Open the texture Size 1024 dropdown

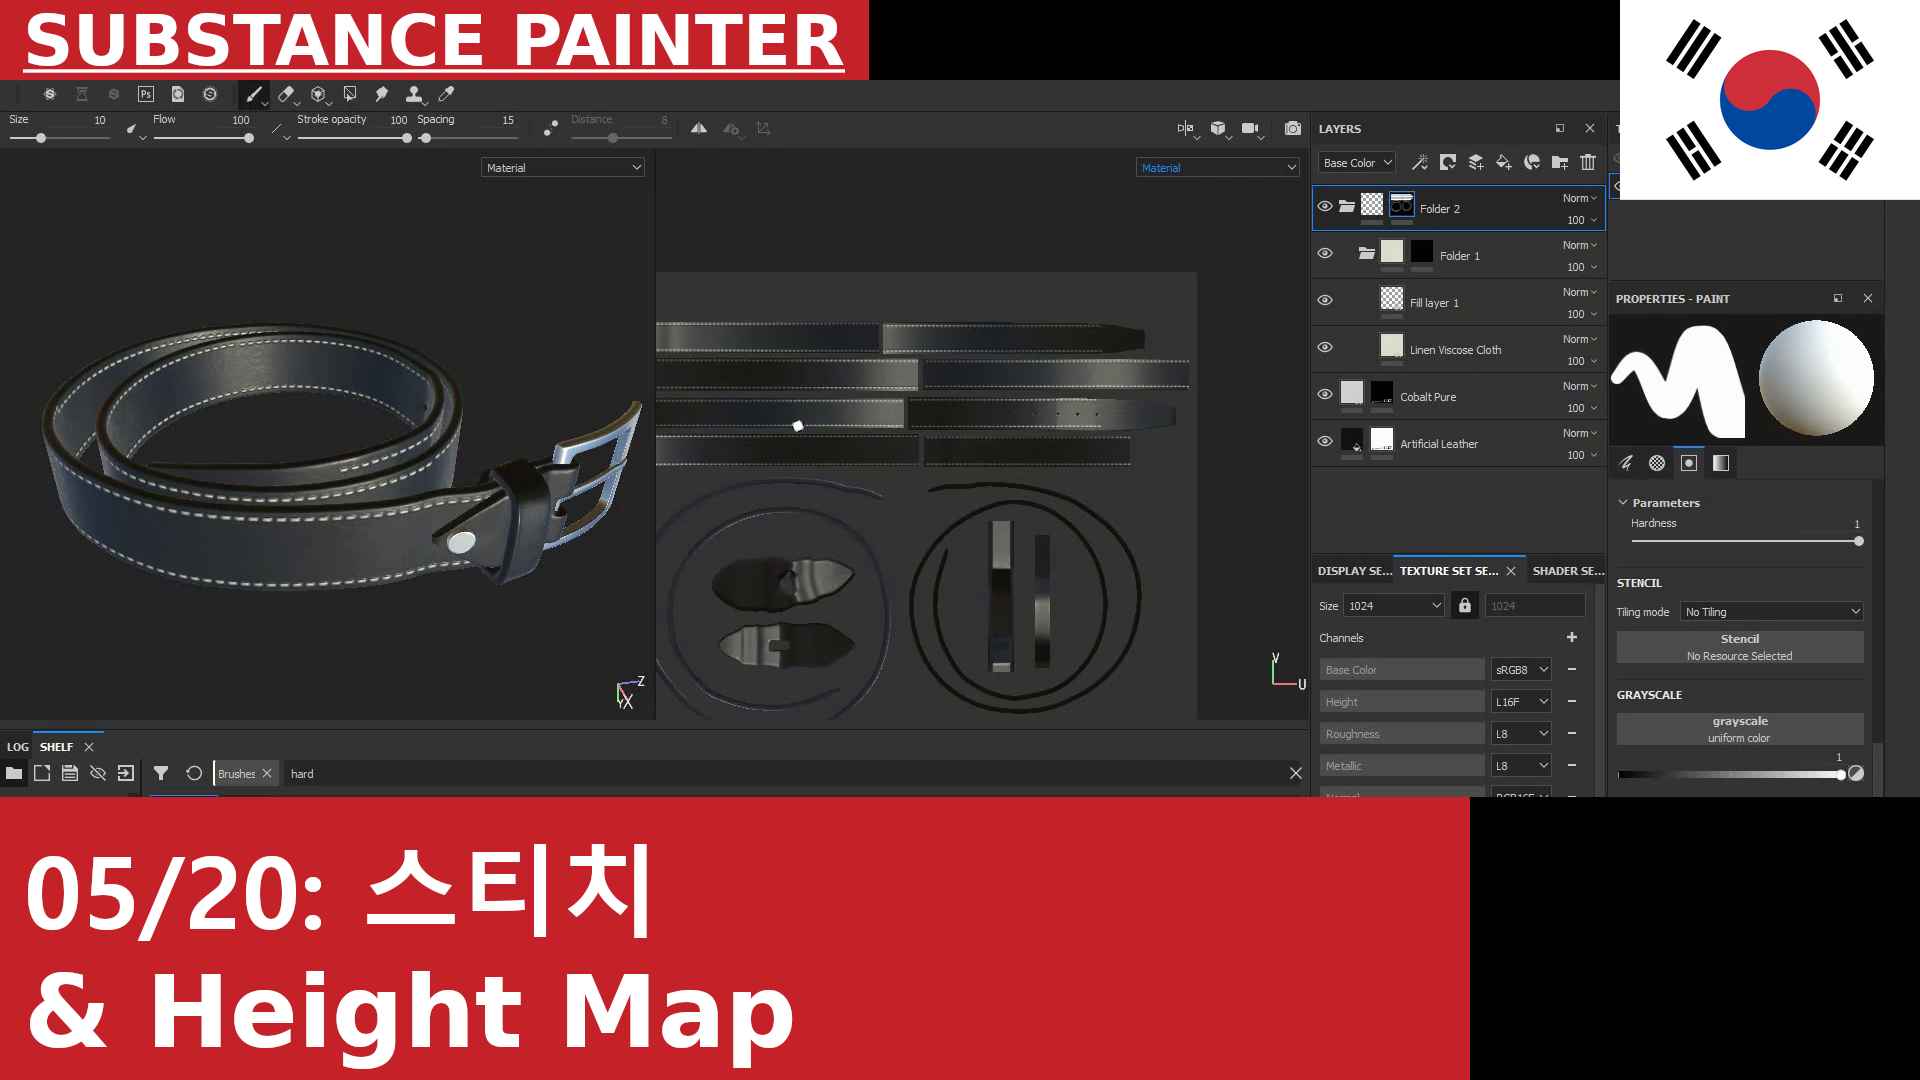[1394, 606]
